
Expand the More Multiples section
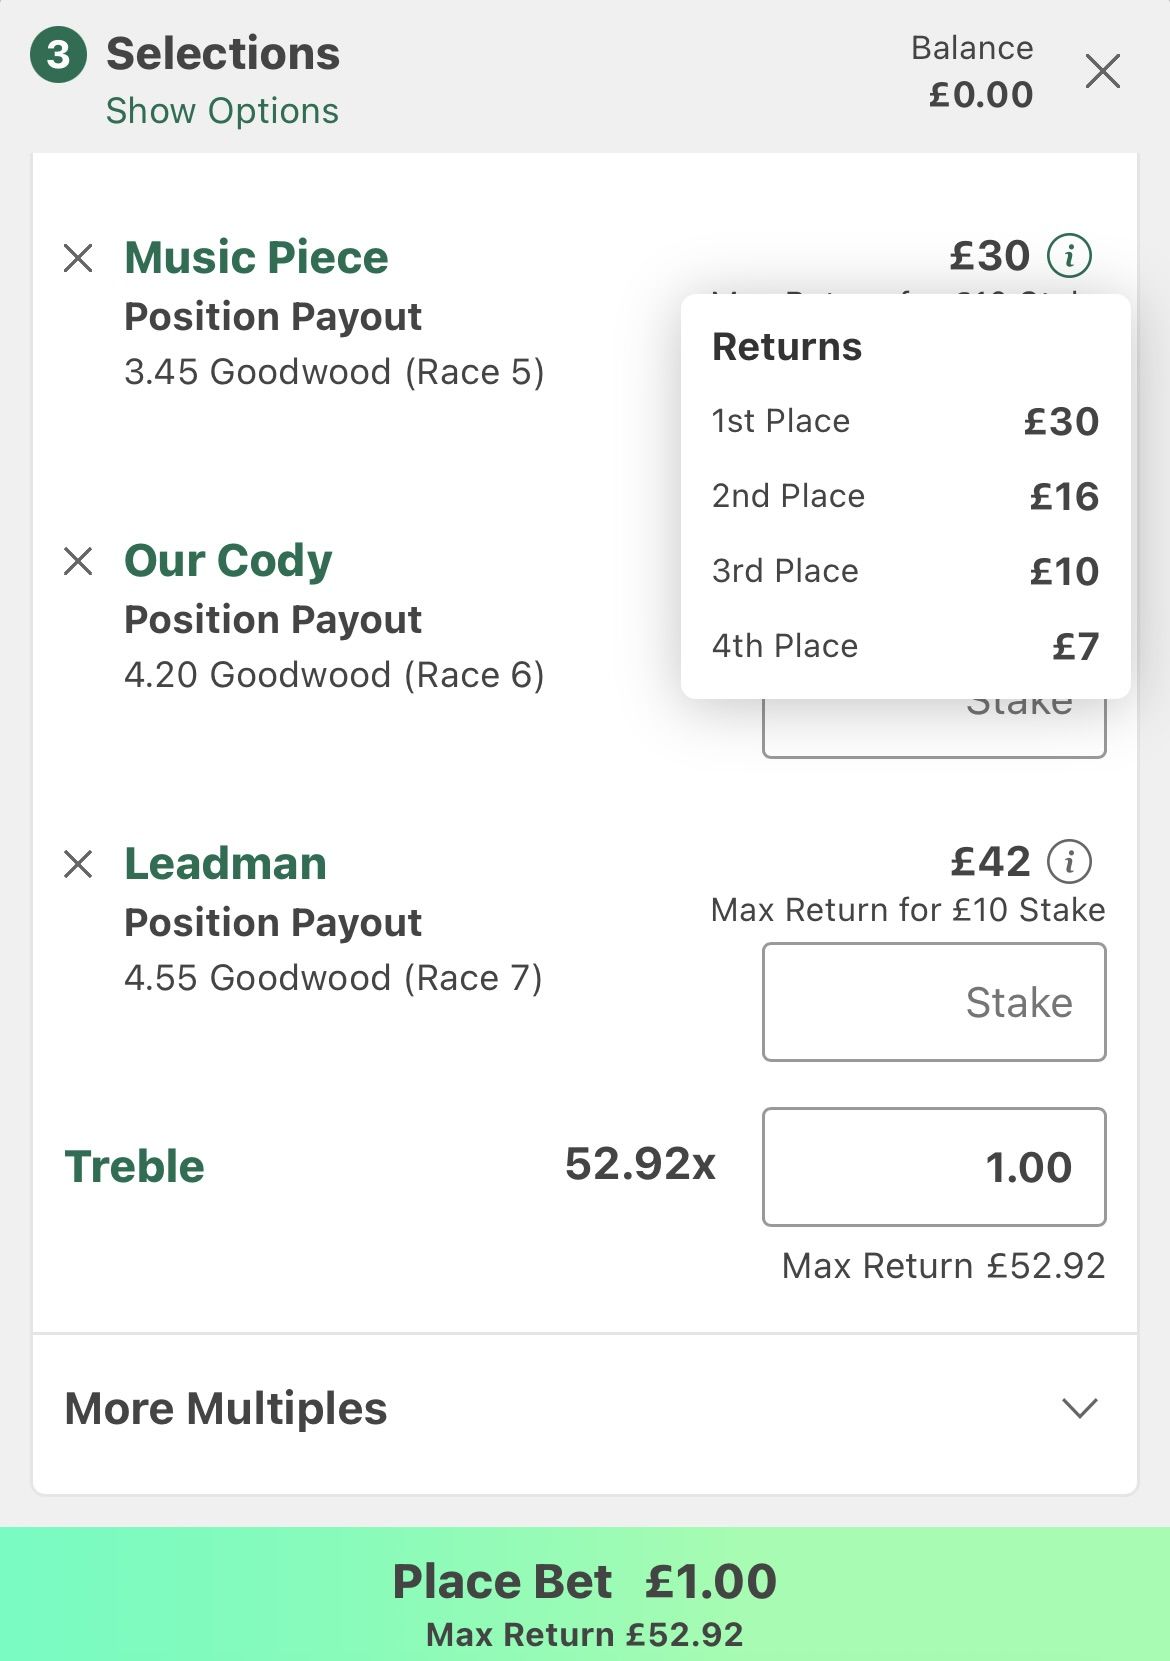point(226,1408)
